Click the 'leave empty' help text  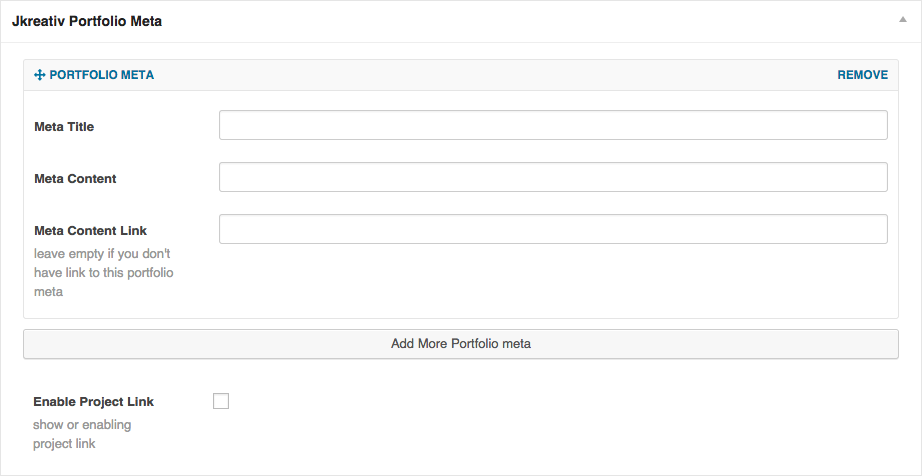click(103, 273)
